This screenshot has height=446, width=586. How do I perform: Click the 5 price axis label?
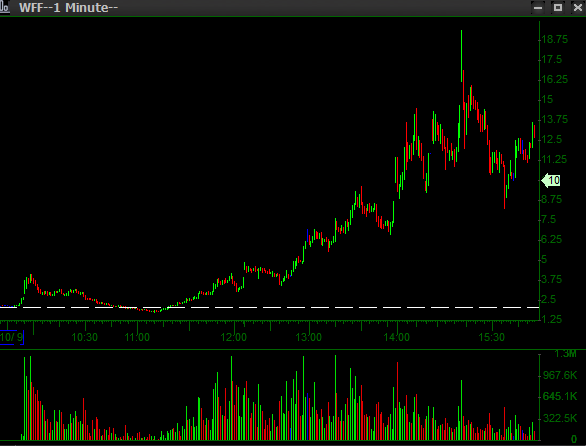click(x=545, y=259)
